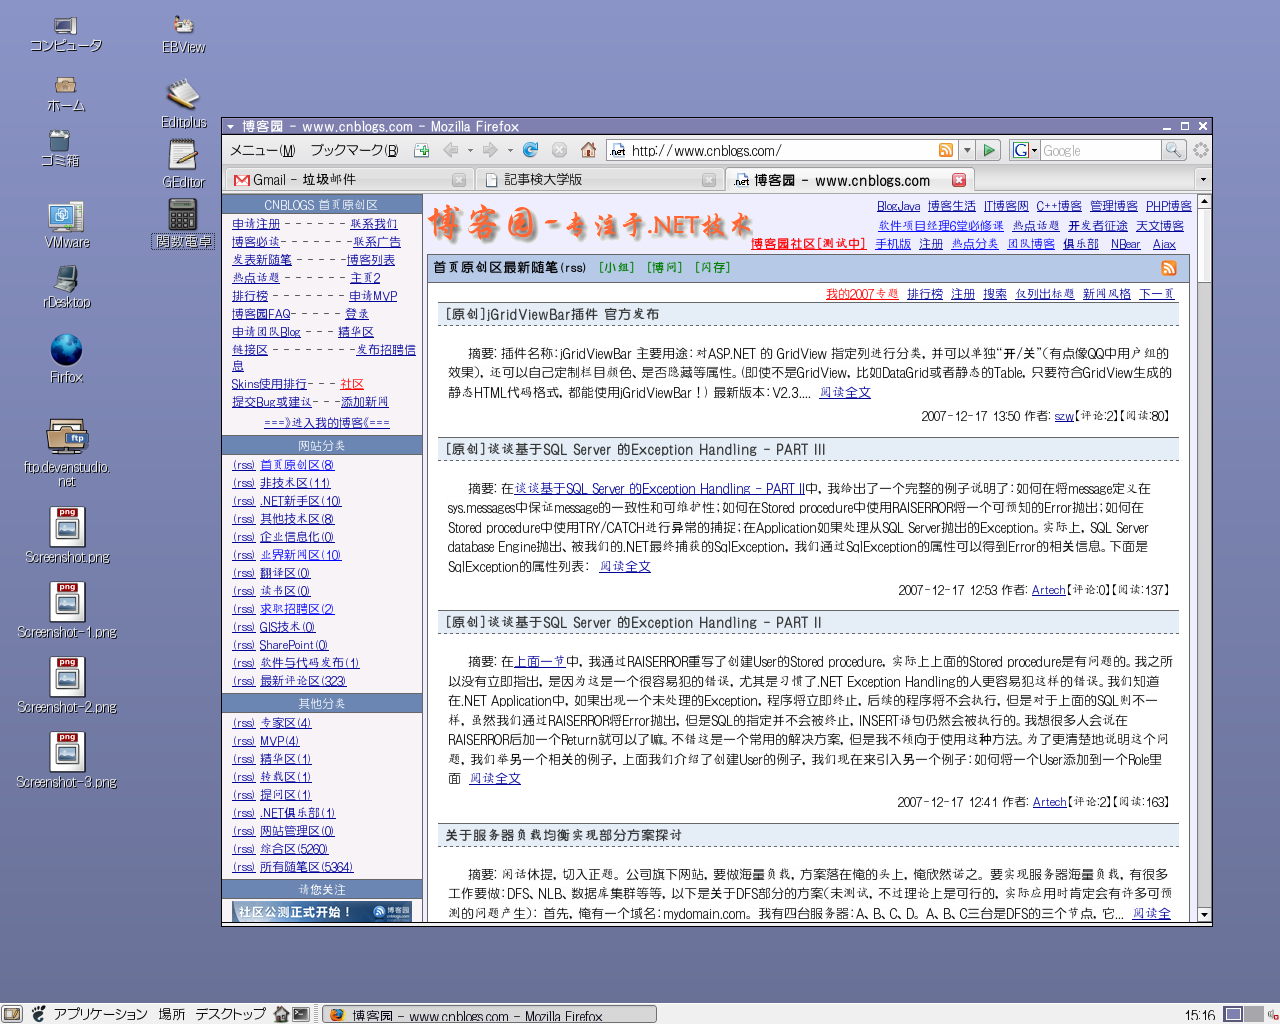Screen dimensions: 1280x1024
Task: Switch to the 記事検大学版 tab
Action: click(x=600, y=180)
